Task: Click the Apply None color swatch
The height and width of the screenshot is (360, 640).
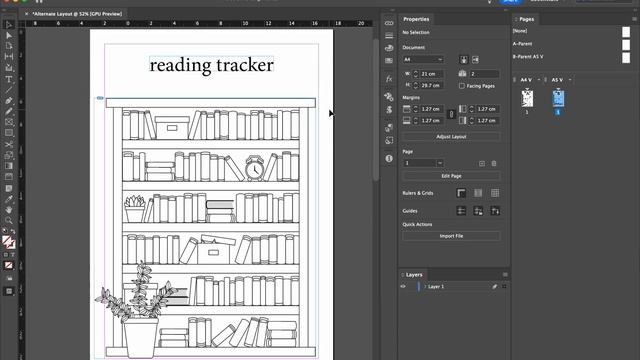Action: pos(8,265)
